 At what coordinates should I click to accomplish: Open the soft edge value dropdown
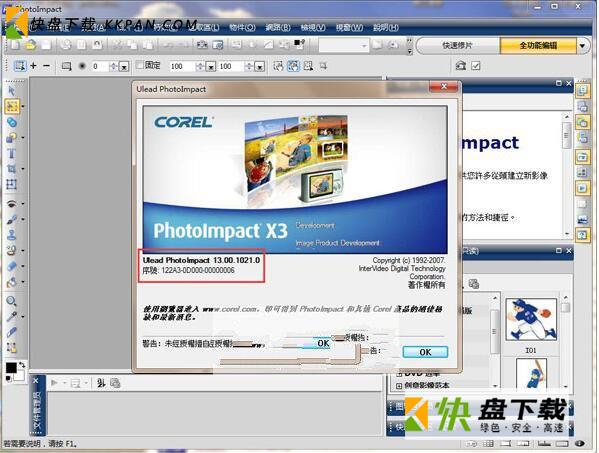pyautogui.click(x=124, y=66)
